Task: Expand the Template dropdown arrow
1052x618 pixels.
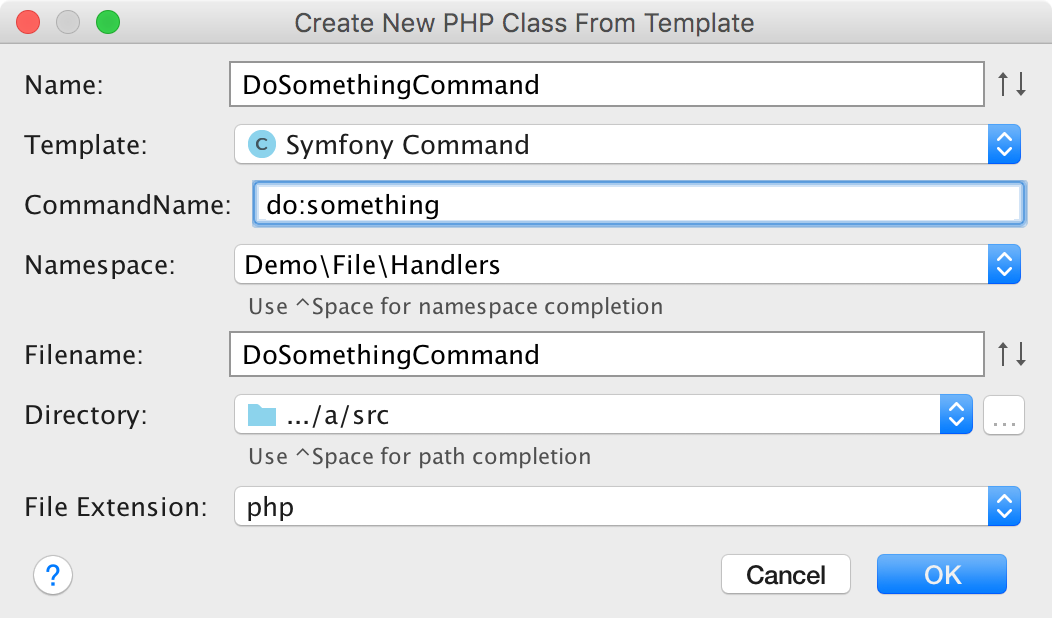Action: point(1004,144)
